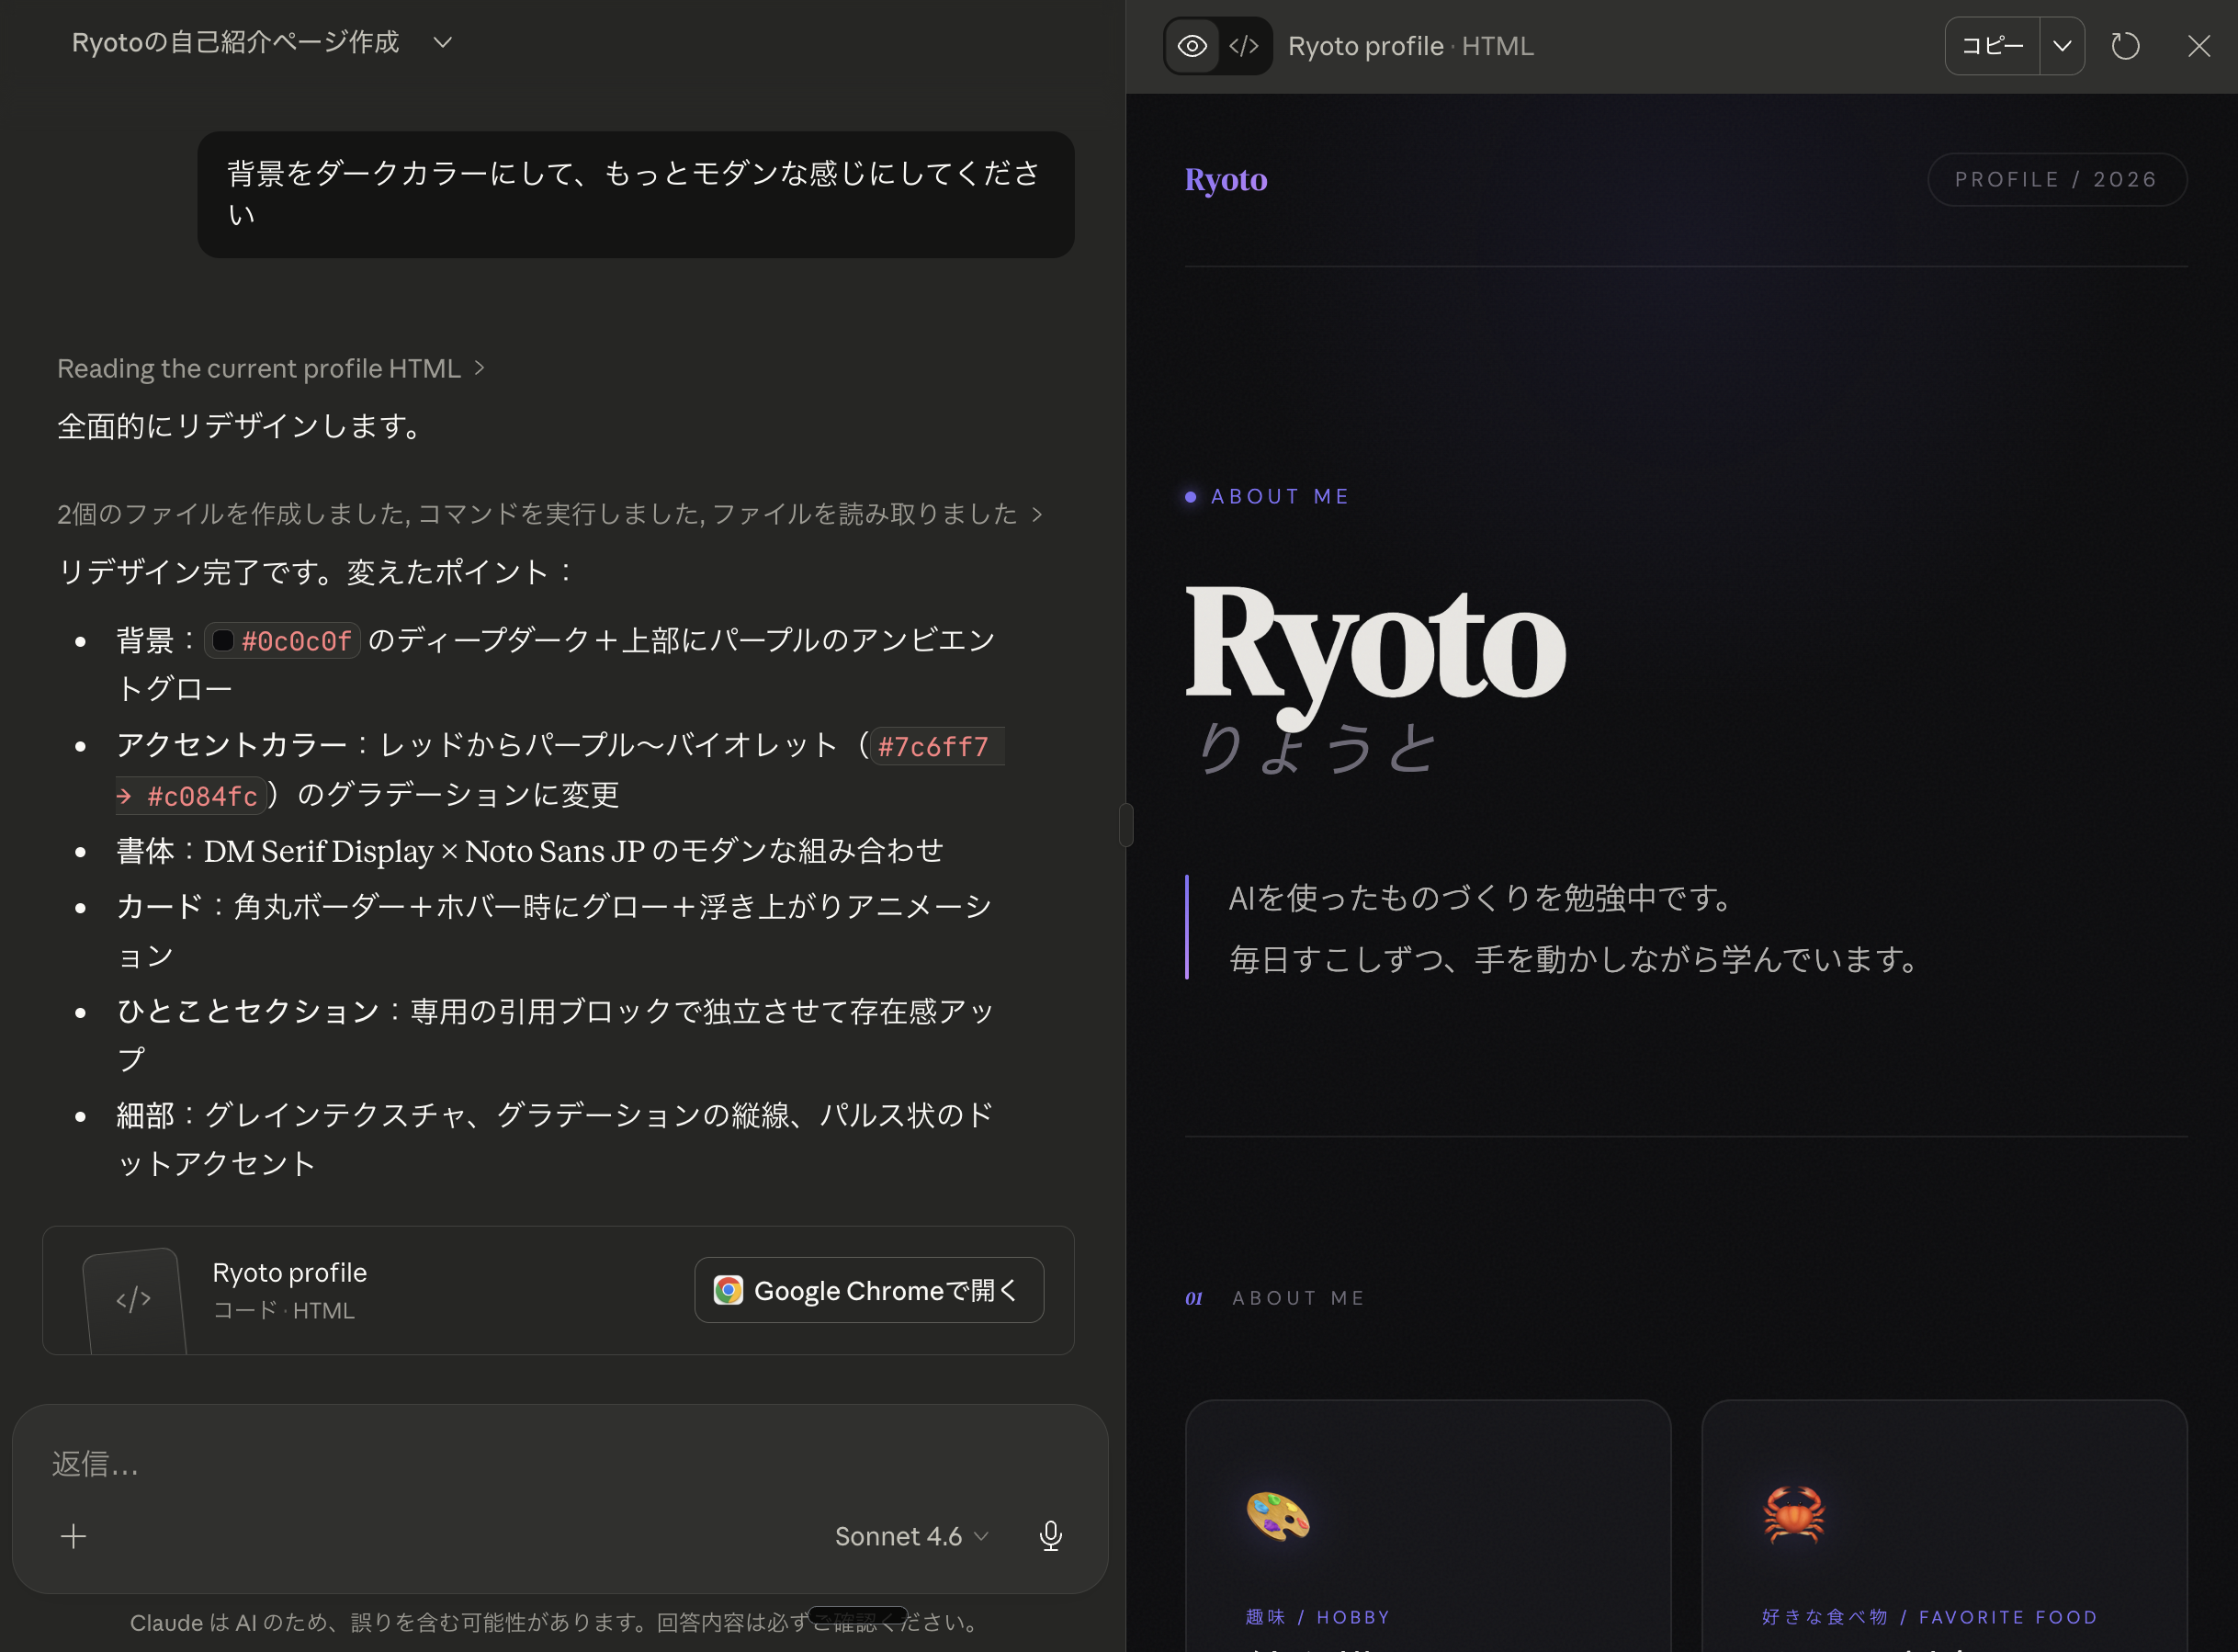
Task: Click the PROFILE / 2026 badge
Action: coord(2056,179)
